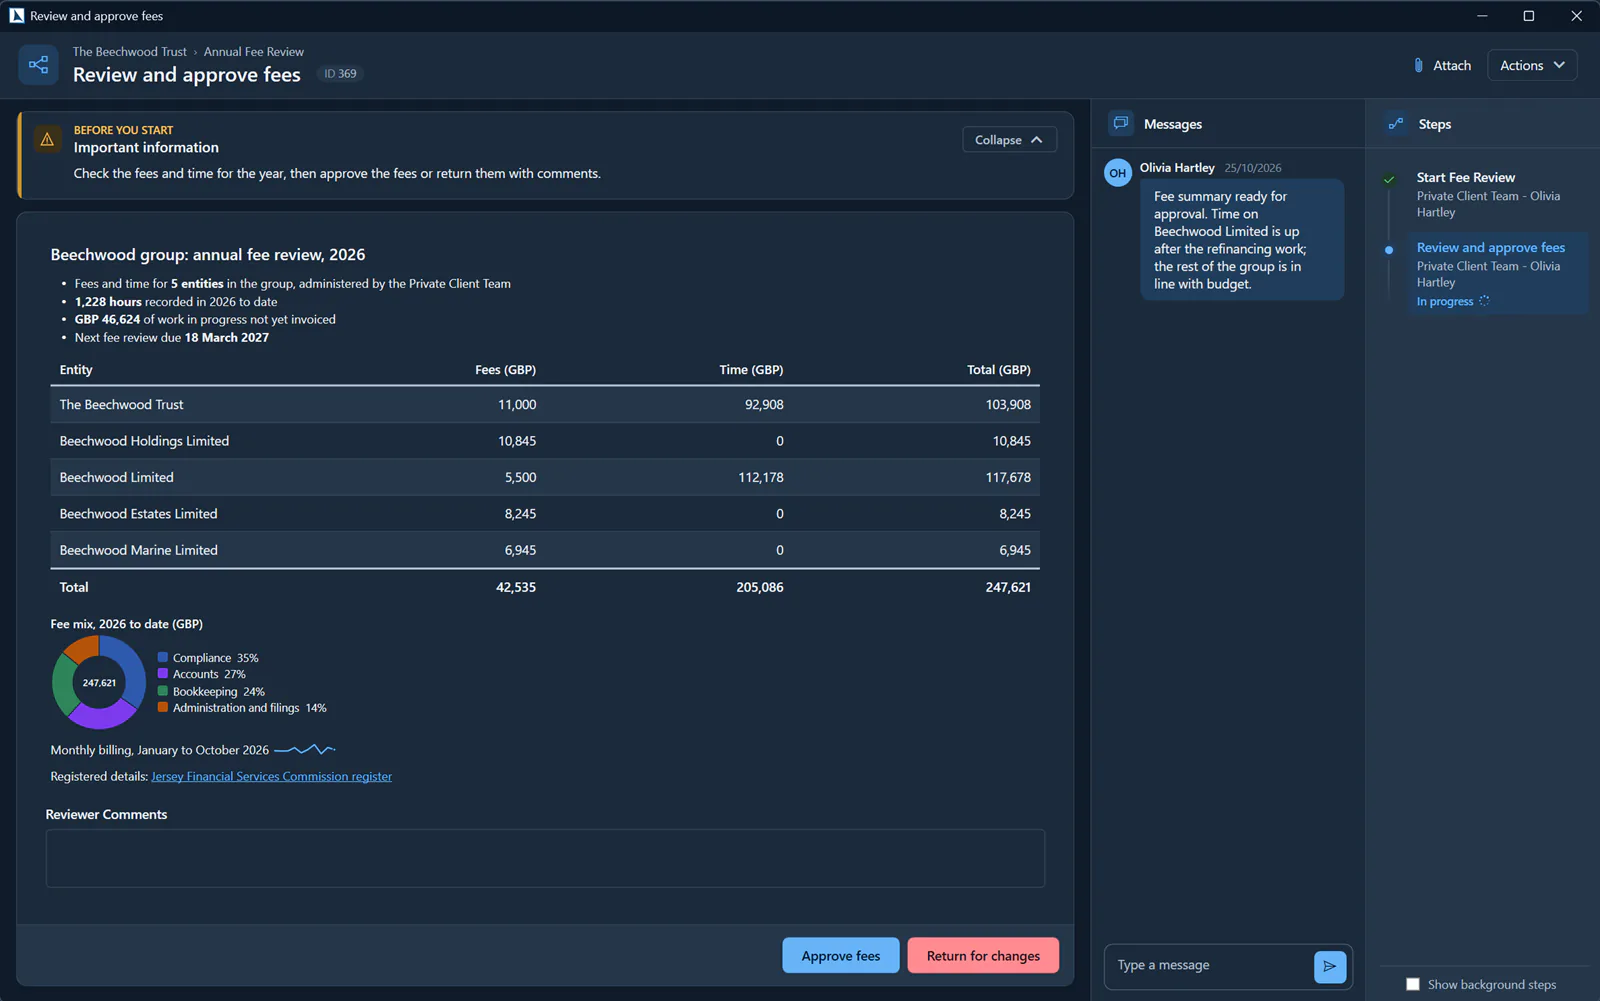
Task: Click the ID 369 badge
Action: click(340, 74)
